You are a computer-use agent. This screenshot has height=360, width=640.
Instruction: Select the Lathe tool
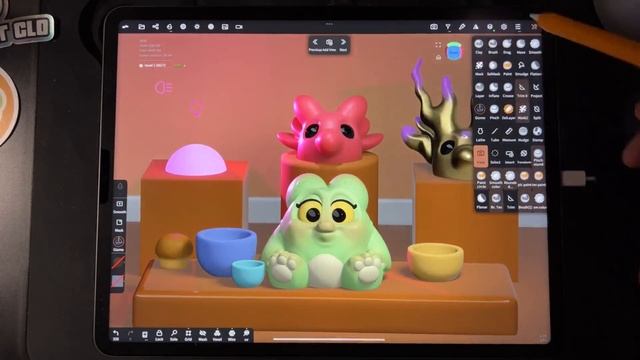(480, 133)
